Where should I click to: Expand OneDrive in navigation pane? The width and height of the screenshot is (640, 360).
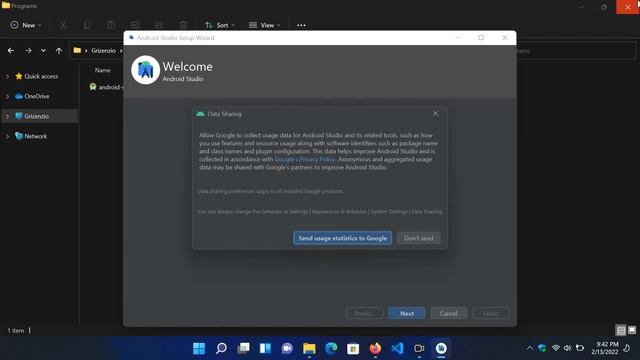click(x=7, y=96)
